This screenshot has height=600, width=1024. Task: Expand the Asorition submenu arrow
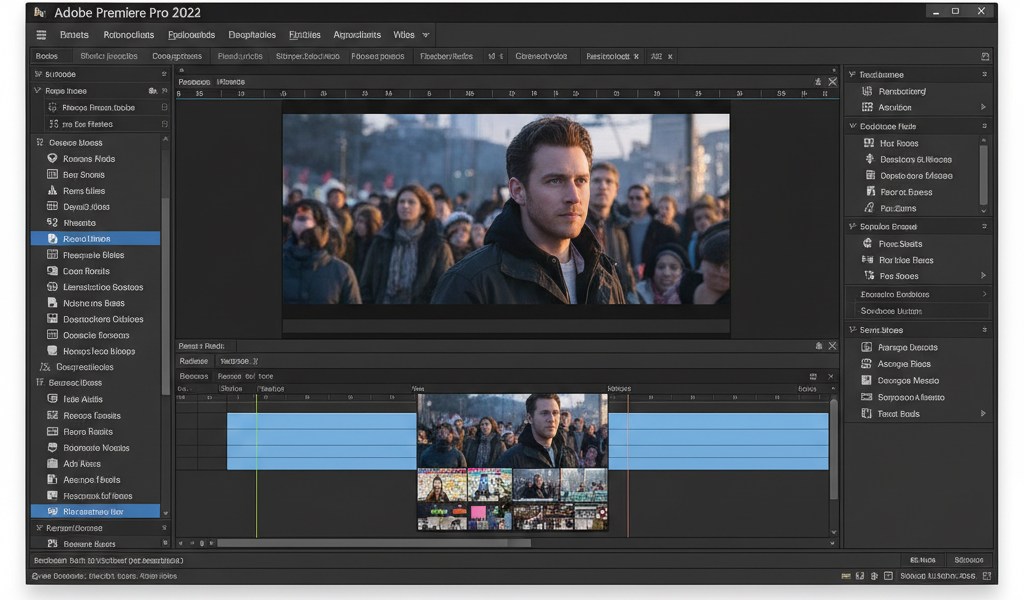coord(984,106)
